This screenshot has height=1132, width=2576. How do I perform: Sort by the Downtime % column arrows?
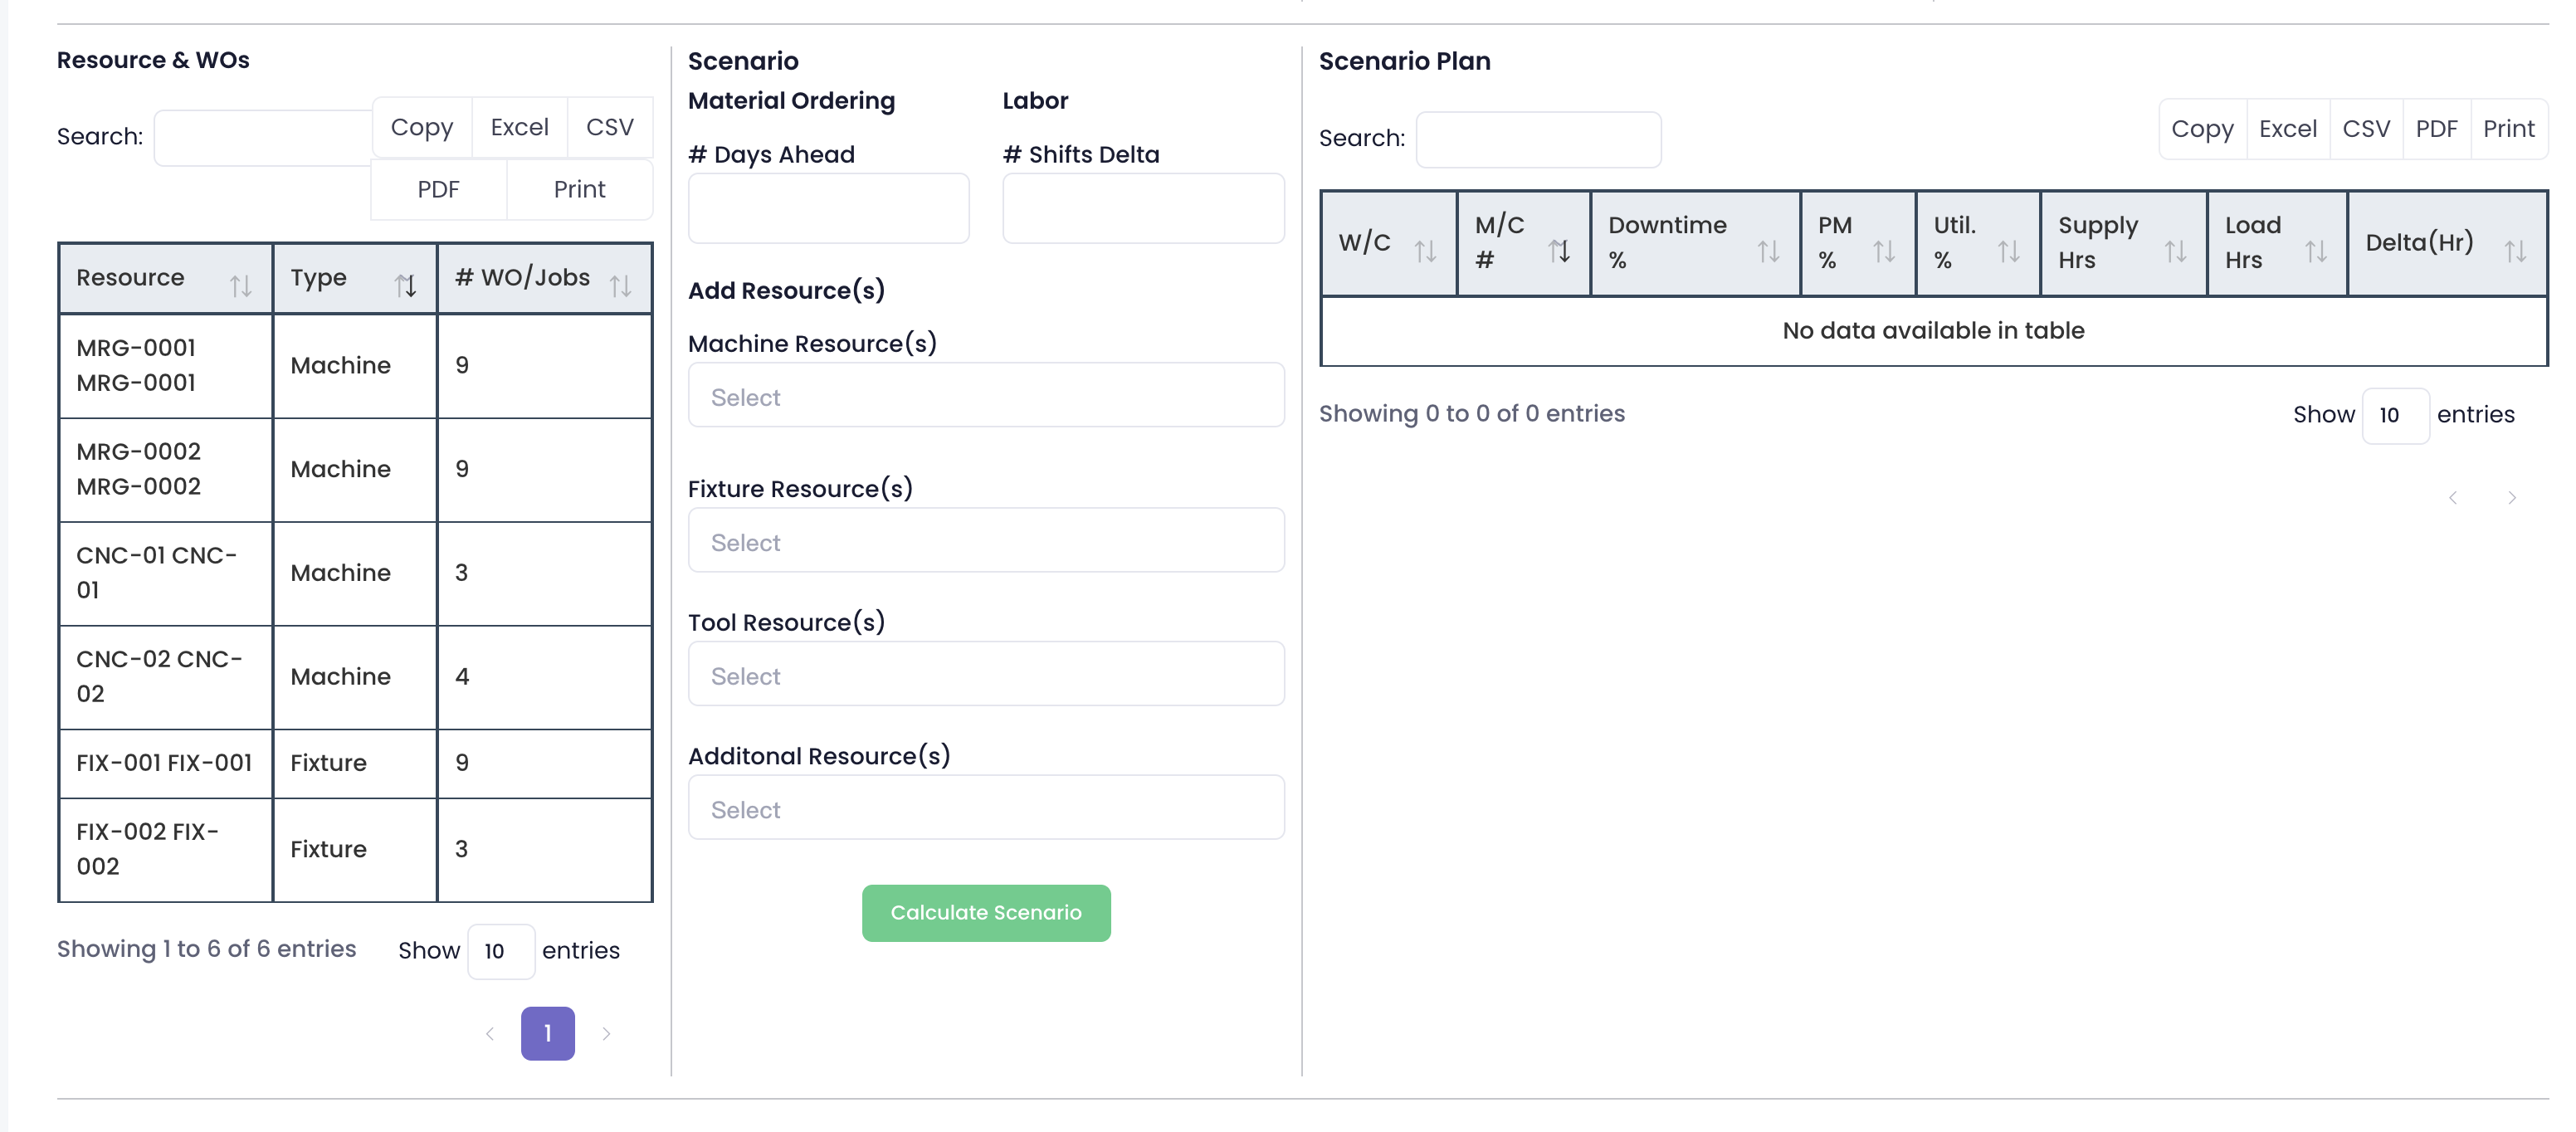click(1768, 252)
